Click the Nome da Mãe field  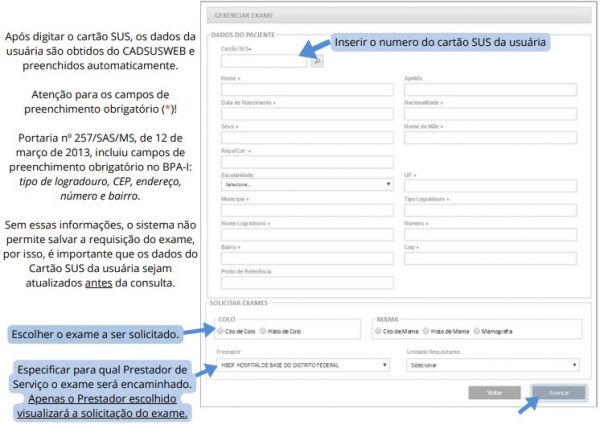point(492,137)
